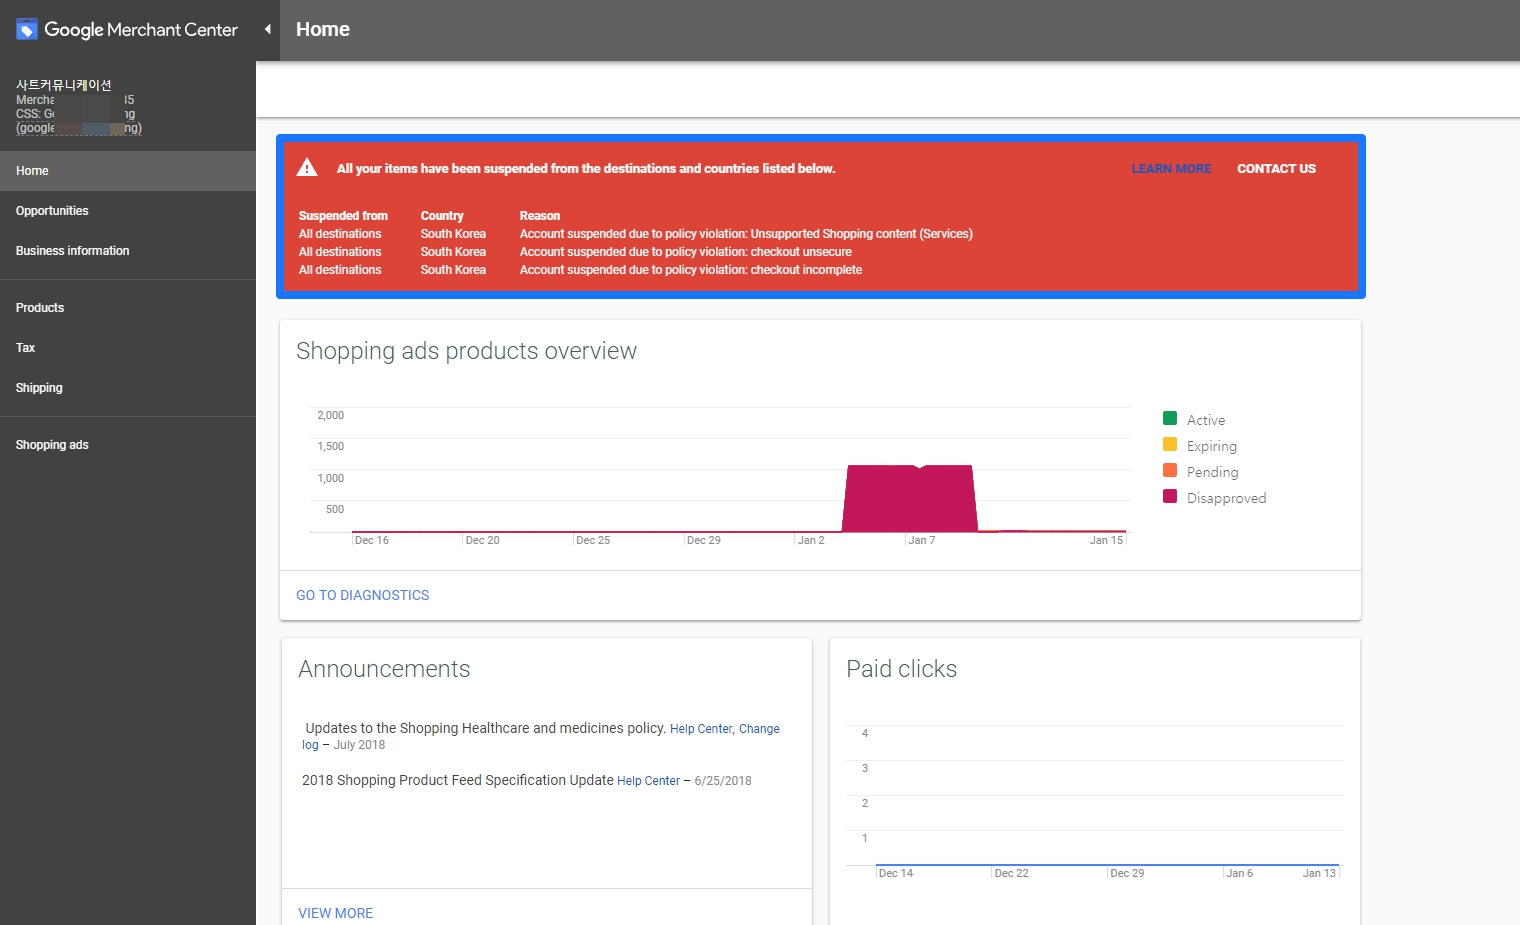The image size is (1520, 925).
Task: Open Help Center link for Healthcare policy
Action: [x=701, y=729]
